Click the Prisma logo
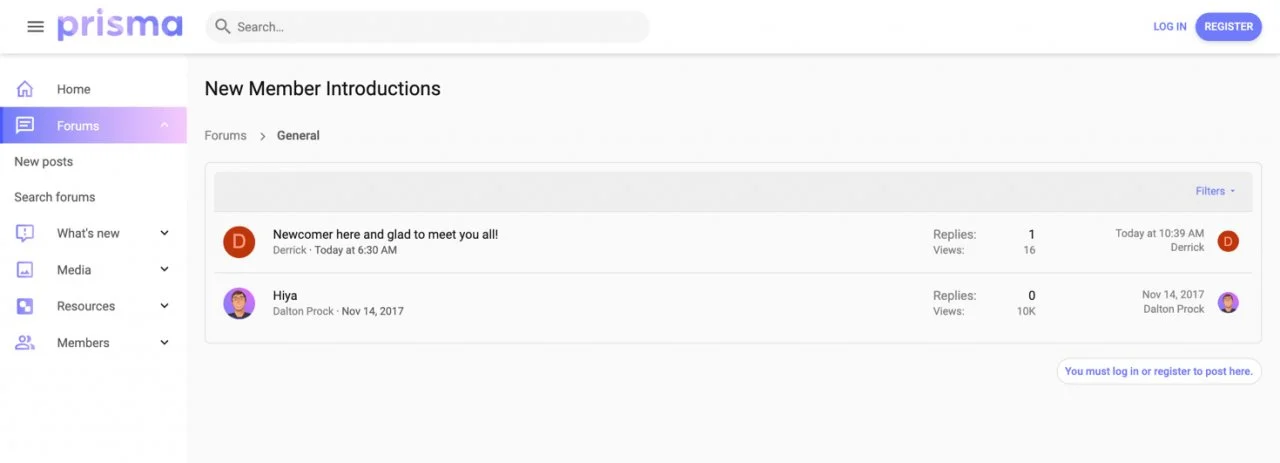Screen dimensions: 1280x463 (x=120, y=27)
